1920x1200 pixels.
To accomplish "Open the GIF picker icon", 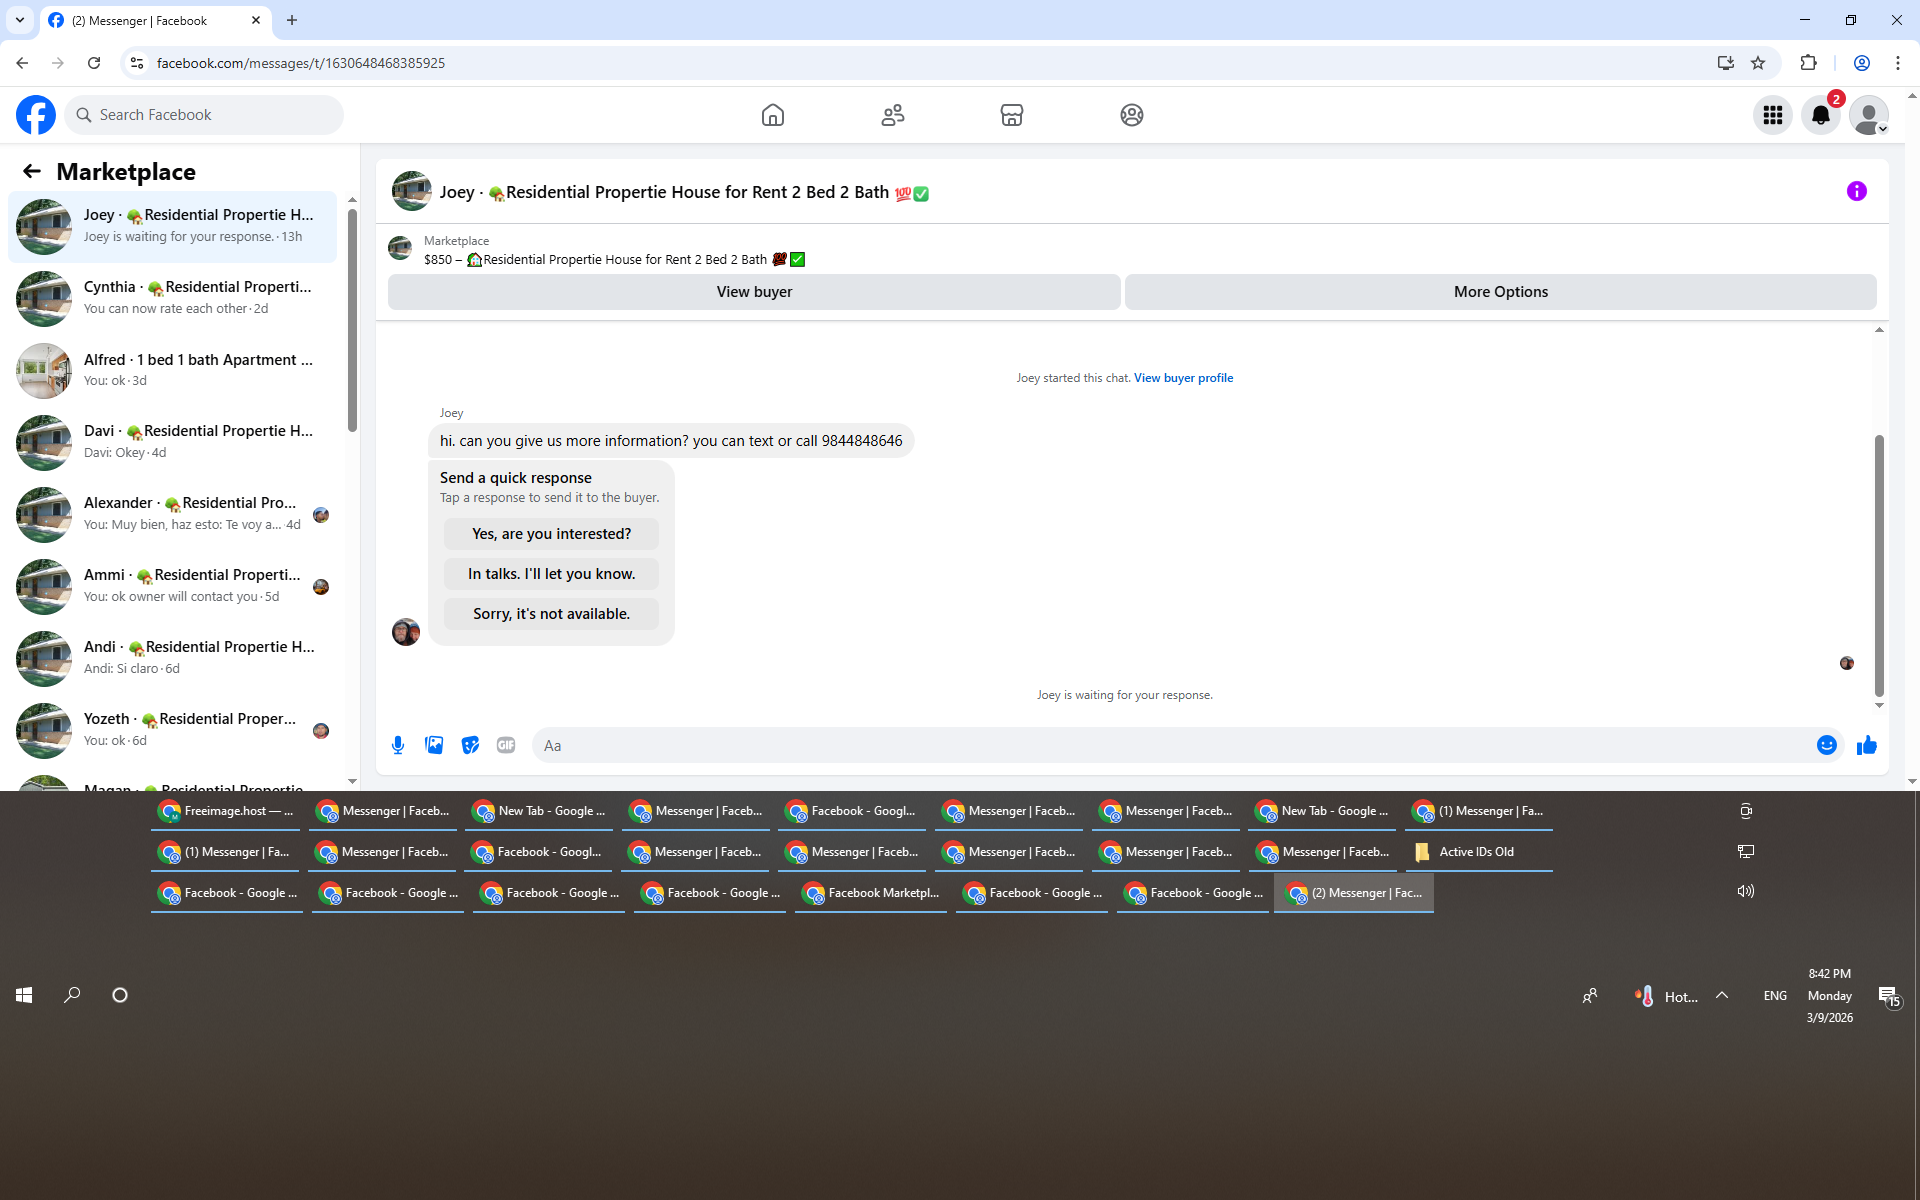I will (x=506, y=745).
